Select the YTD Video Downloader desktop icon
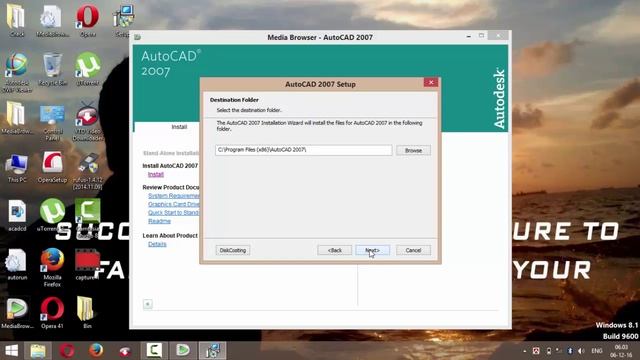The image size is (640, 360). coord(88,122)
